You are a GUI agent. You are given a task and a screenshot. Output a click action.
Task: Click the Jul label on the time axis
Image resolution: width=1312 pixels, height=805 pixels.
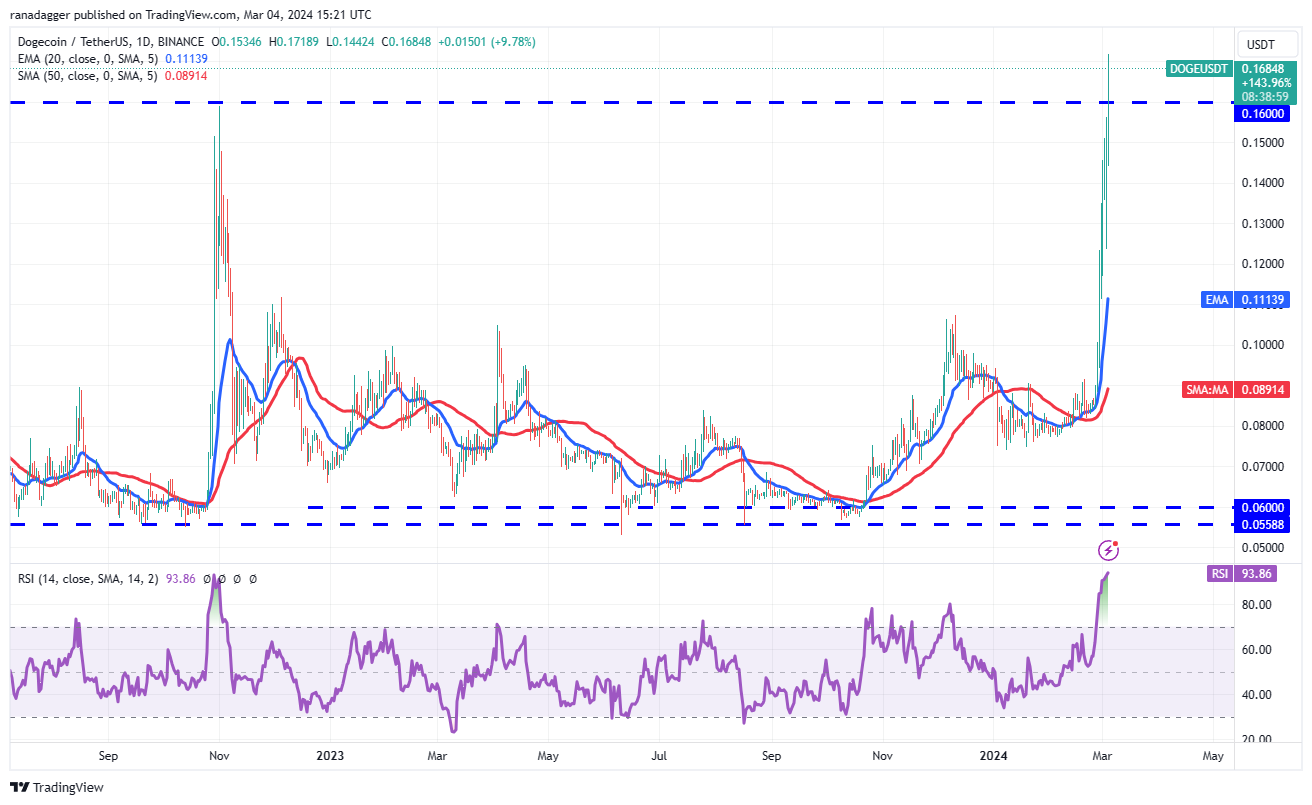[659, 757]
